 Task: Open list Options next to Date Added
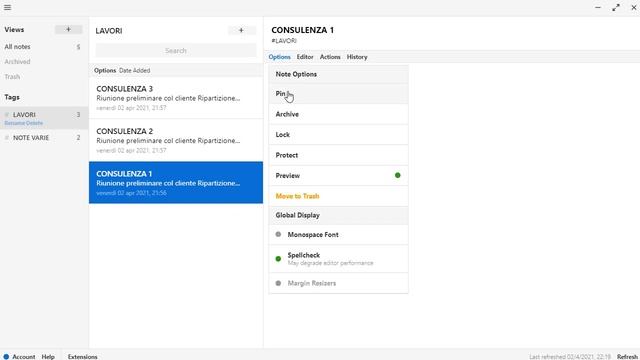105,70
